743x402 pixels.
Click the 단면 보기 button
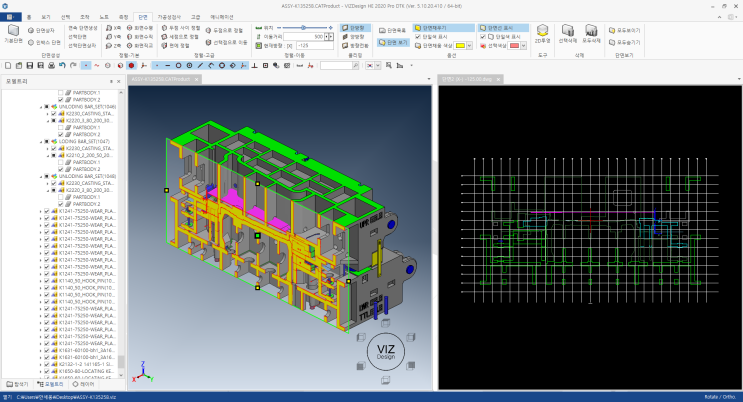pyautogui.click(x=393, y=42)
